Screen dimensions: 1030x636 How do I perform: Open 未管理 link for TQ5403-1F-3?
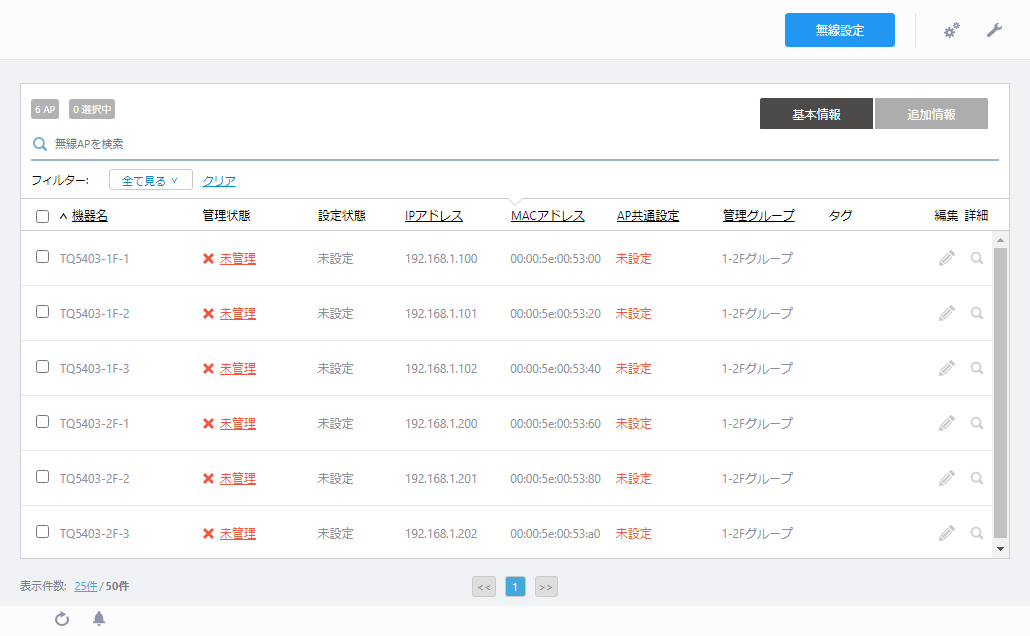(x=237, y=369)
